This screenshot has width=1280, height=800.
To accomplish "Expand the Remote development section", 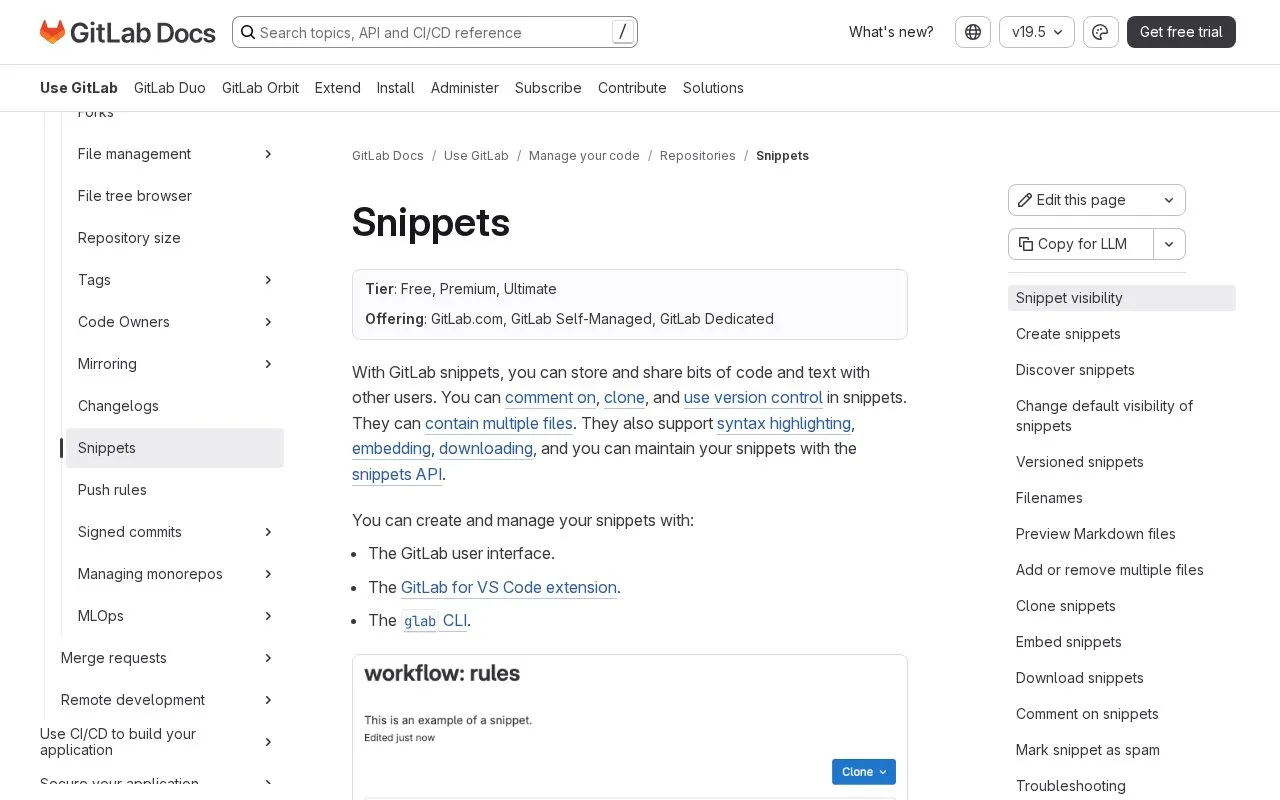I will tap(268, 700).
